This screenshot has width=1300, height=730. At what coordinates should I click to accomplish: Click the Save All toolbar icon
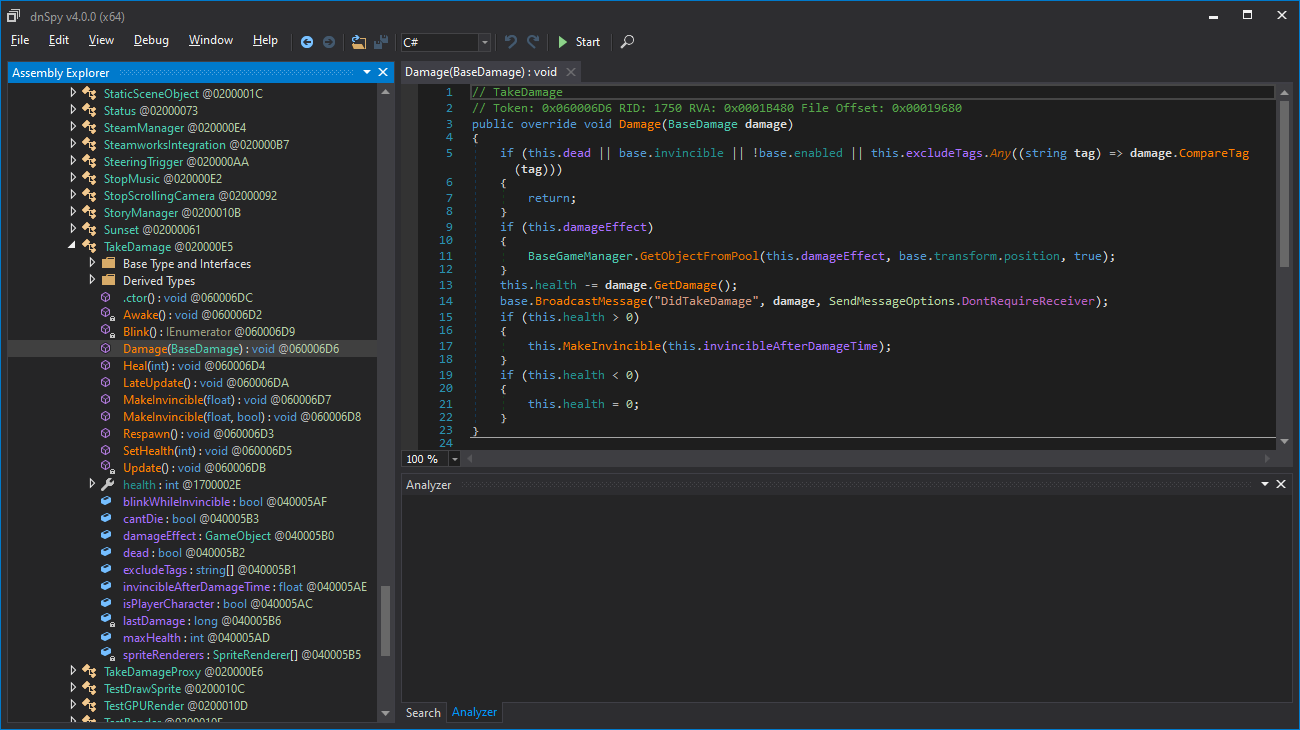[x=381, y=42]
